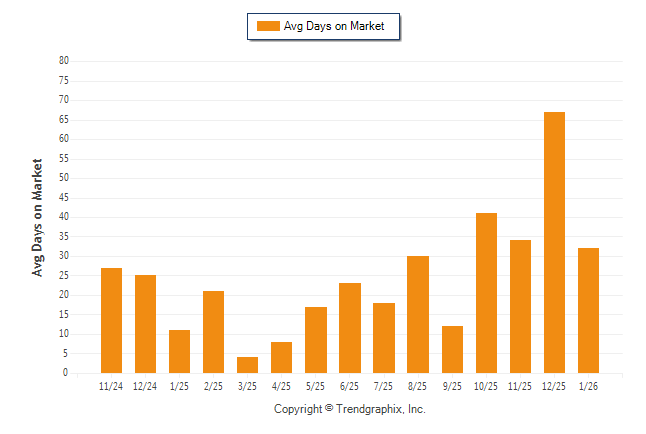Select the bar for 12/24
This screenshot has width=646, height=434.
coord(145,324)
